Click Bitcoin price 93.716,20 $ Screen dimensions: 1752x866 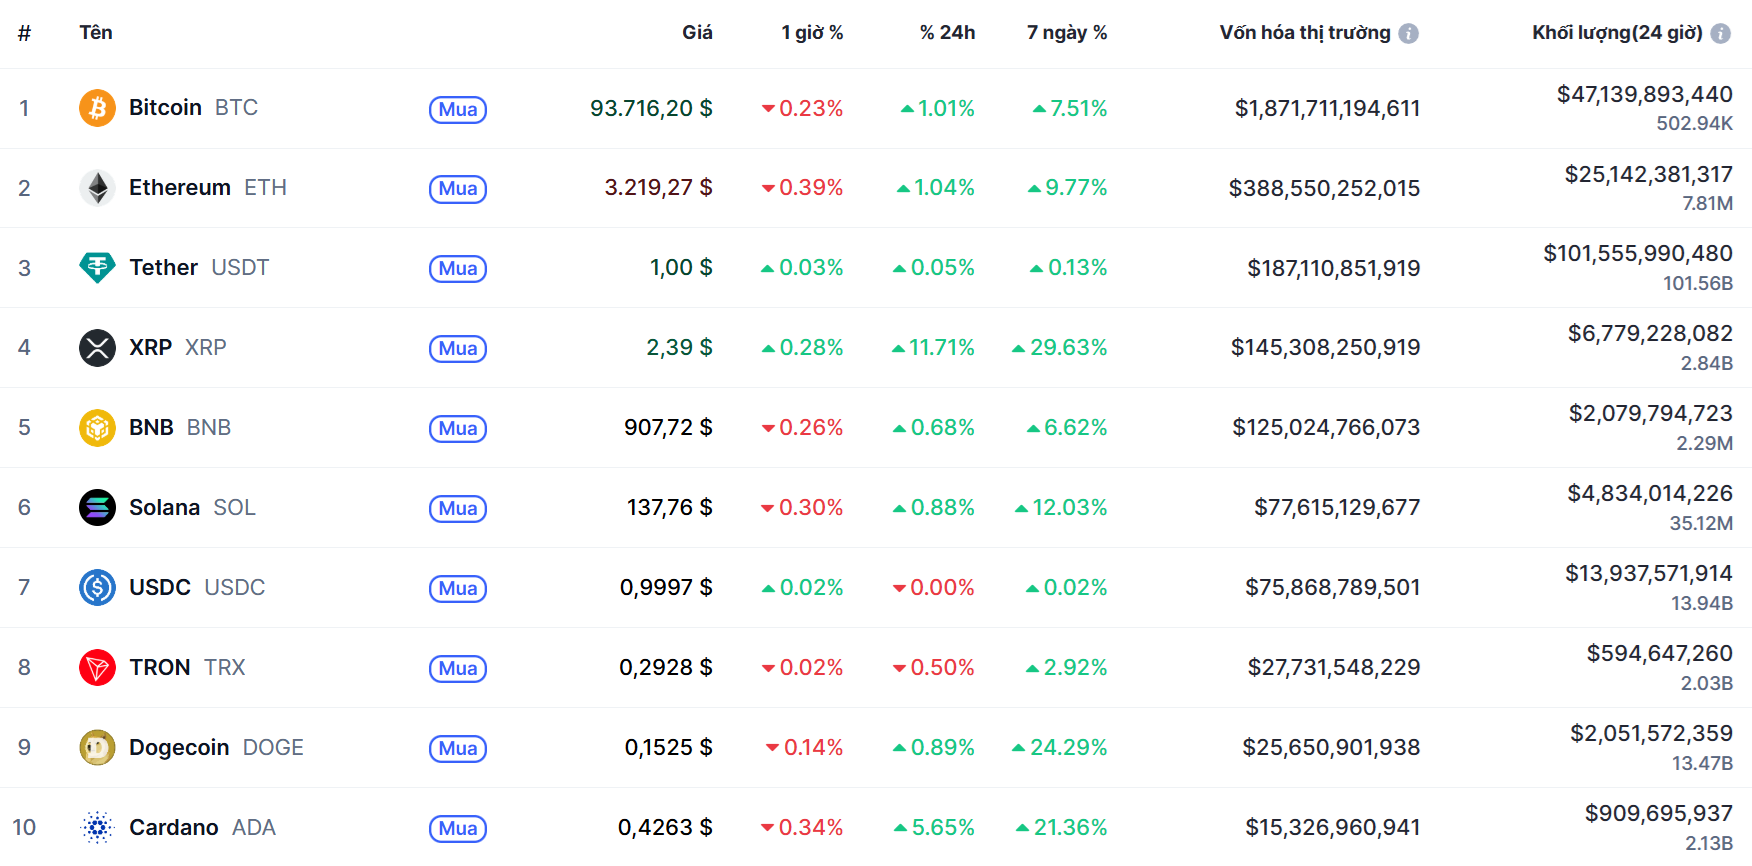[x=651, y=108]
